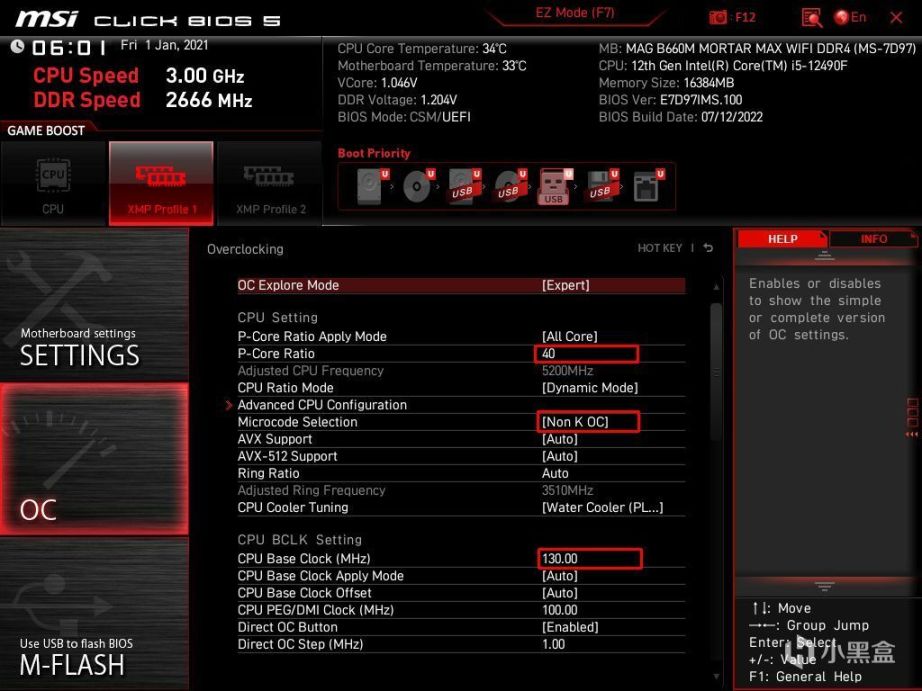
Task: Expand Advanced CPU Configuration submenu
Action: pos(322,405)
